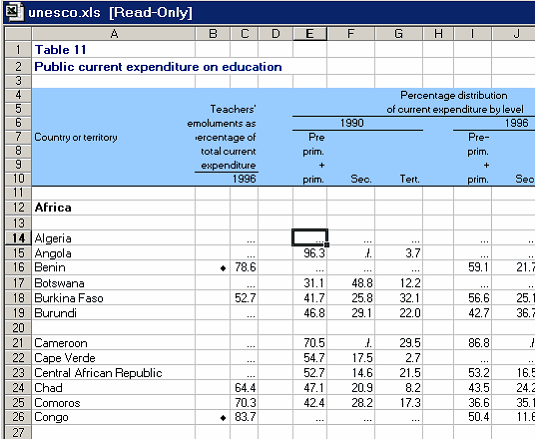Select the Botswana cell

114,283
